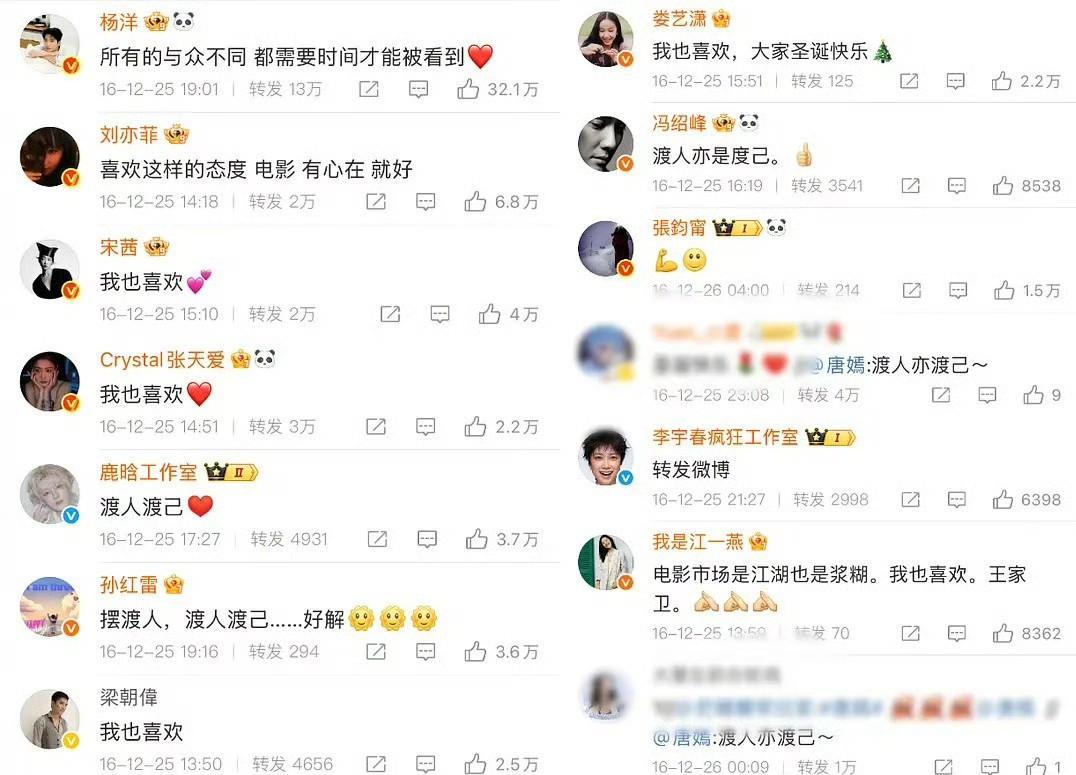Image resolution: width=1076 pixels, height=775 pixels.
Task: Like 我是江一燕's comment
Action: [x=1003, y=633]
